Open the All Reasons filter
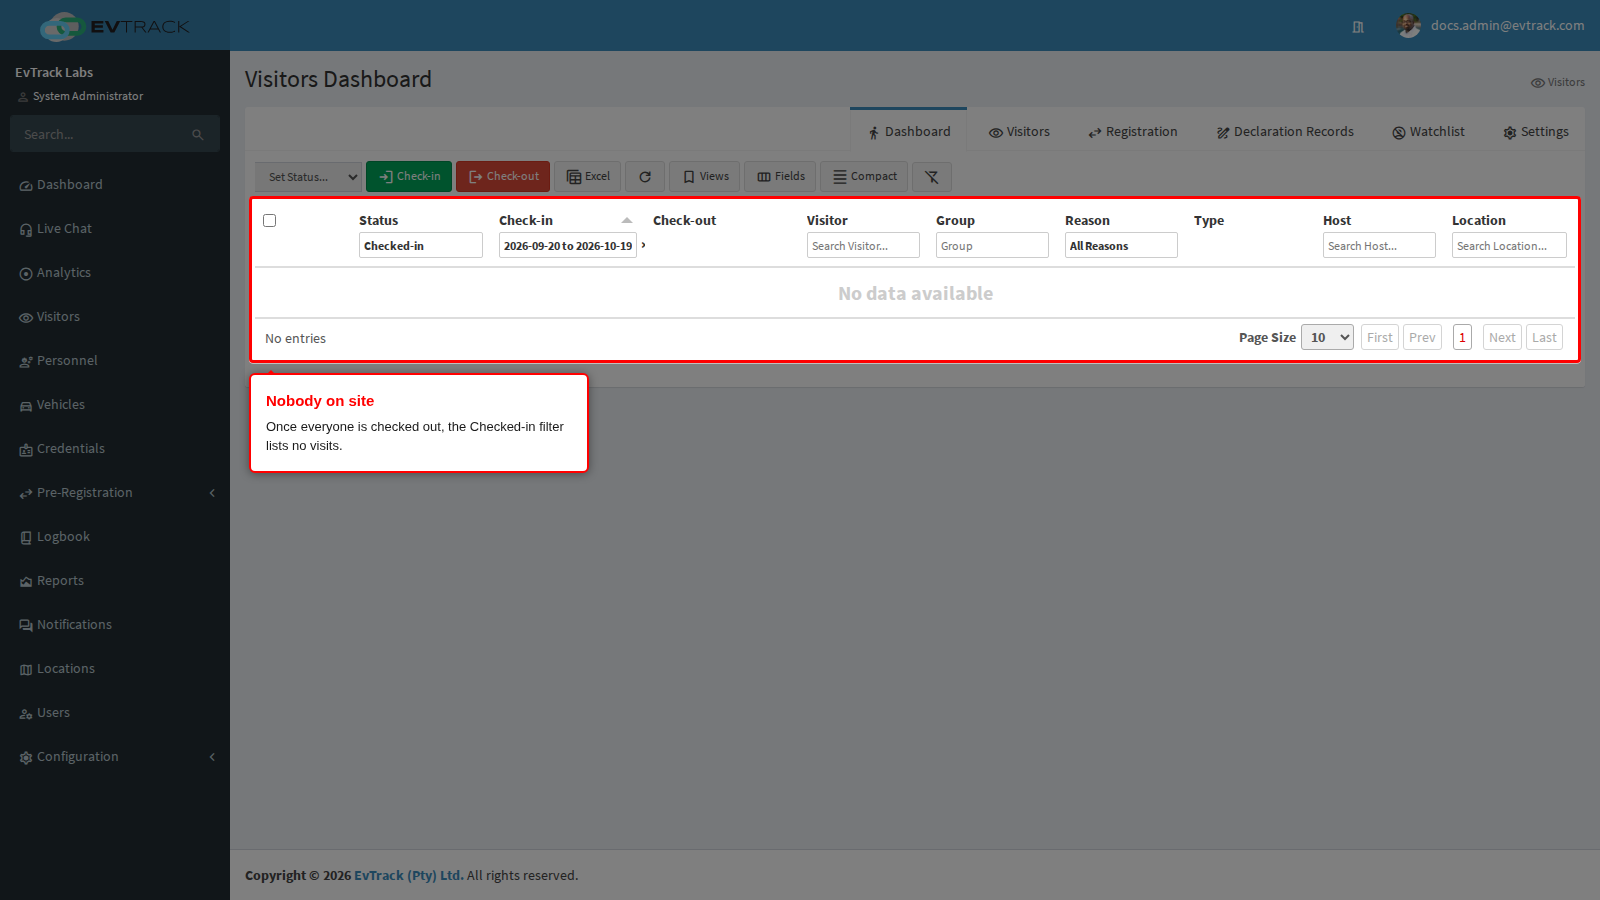Image resolution: width=1600 pixels, height=900 pixels. pos(1121,246)
